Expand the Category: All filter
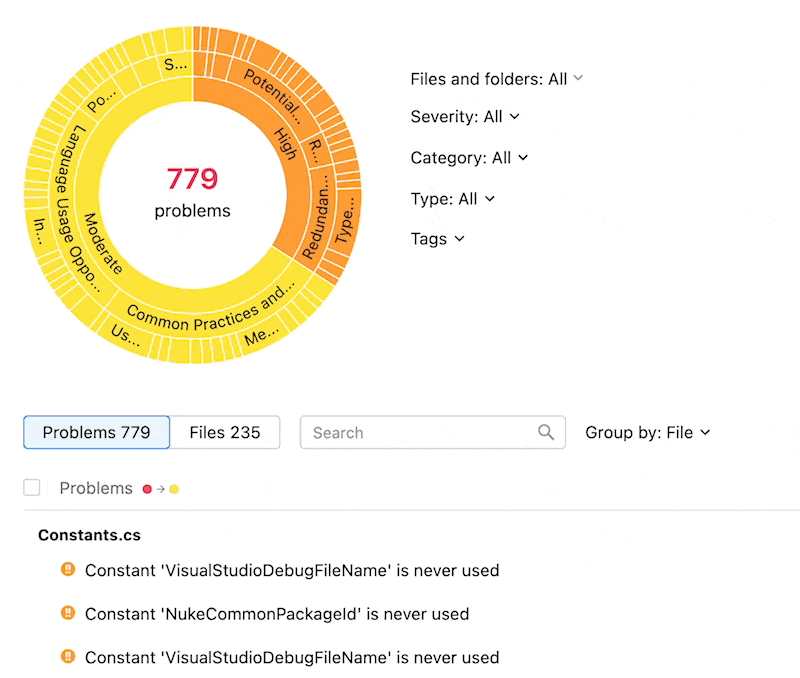The width and height of the screenshot is (800, 678). coord(469,158)
